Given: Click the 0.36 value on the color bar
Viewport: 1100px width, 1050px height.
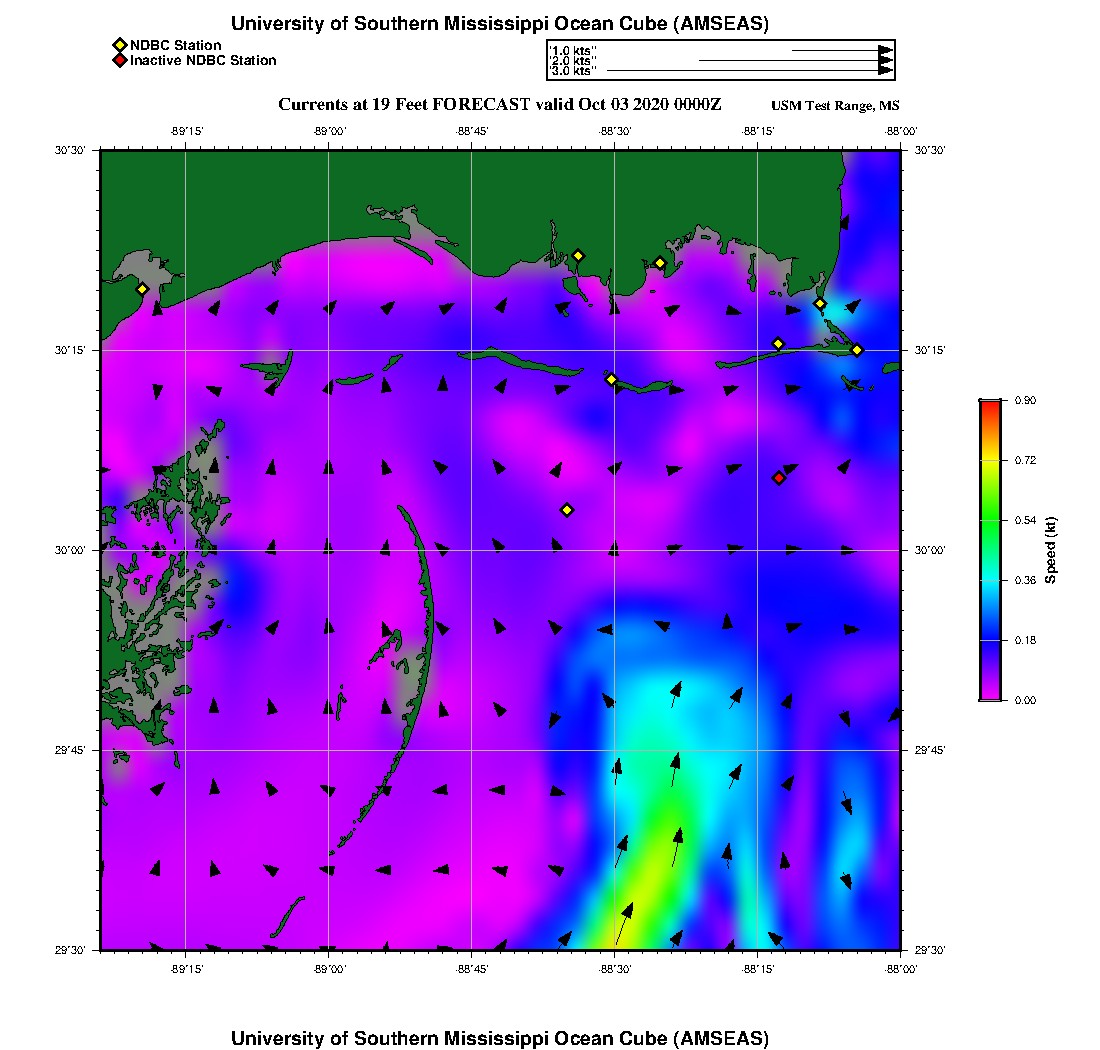Looking at the screenshot, I should pyautogui.click(x=1025, y=580).
